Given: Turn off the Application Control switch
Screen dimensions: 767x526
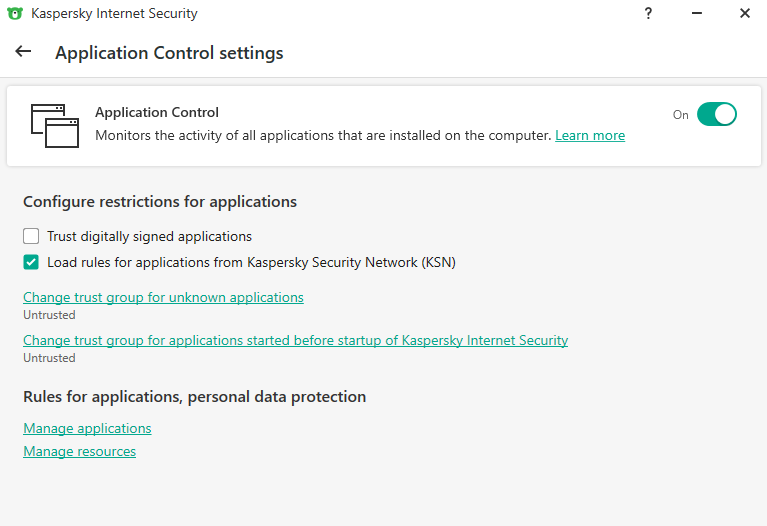Looking at the screenshot, I should coord(716,114).
